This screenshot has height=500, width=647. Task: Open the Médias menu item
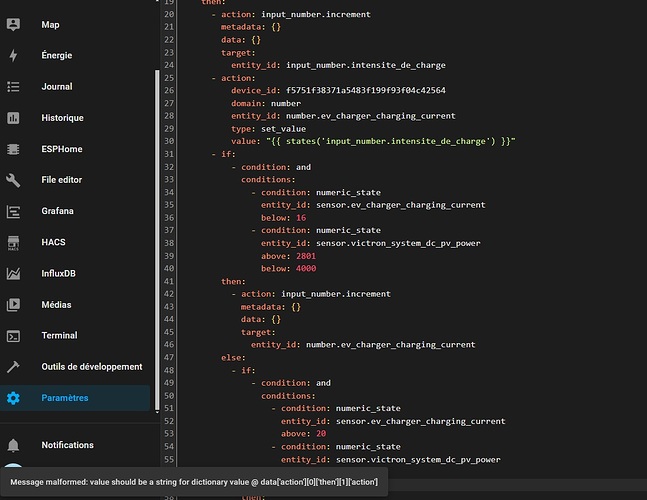pos(57,305)
